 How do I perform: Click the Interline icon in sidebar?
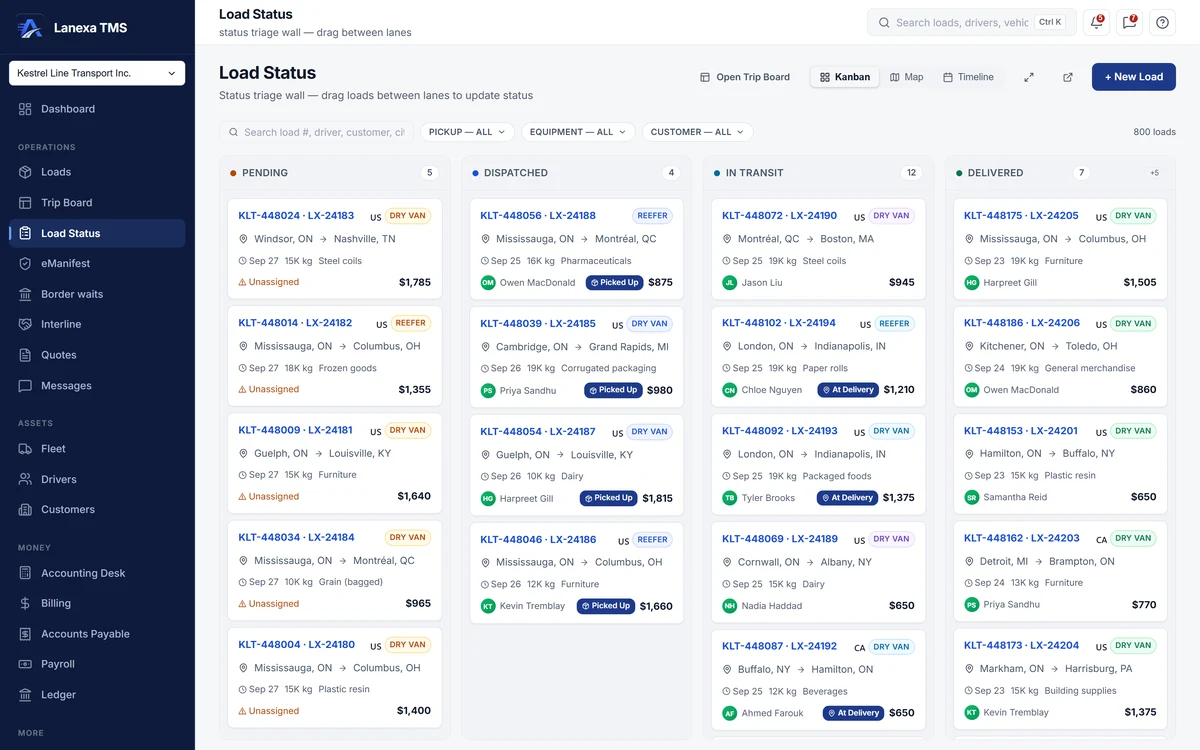click(x=25, y=325)
